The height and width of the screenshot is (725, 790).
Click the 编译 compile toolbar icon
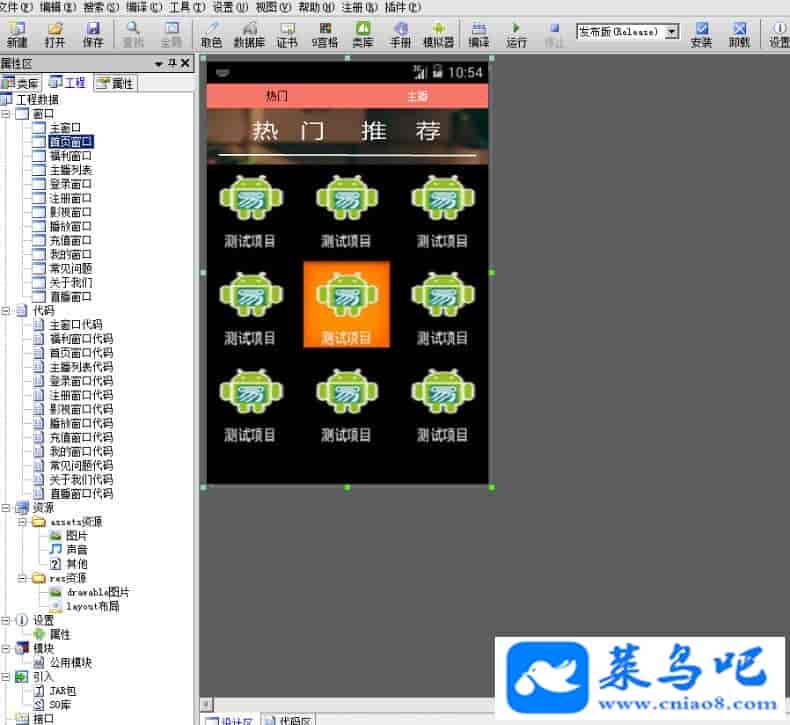(479, 34)
